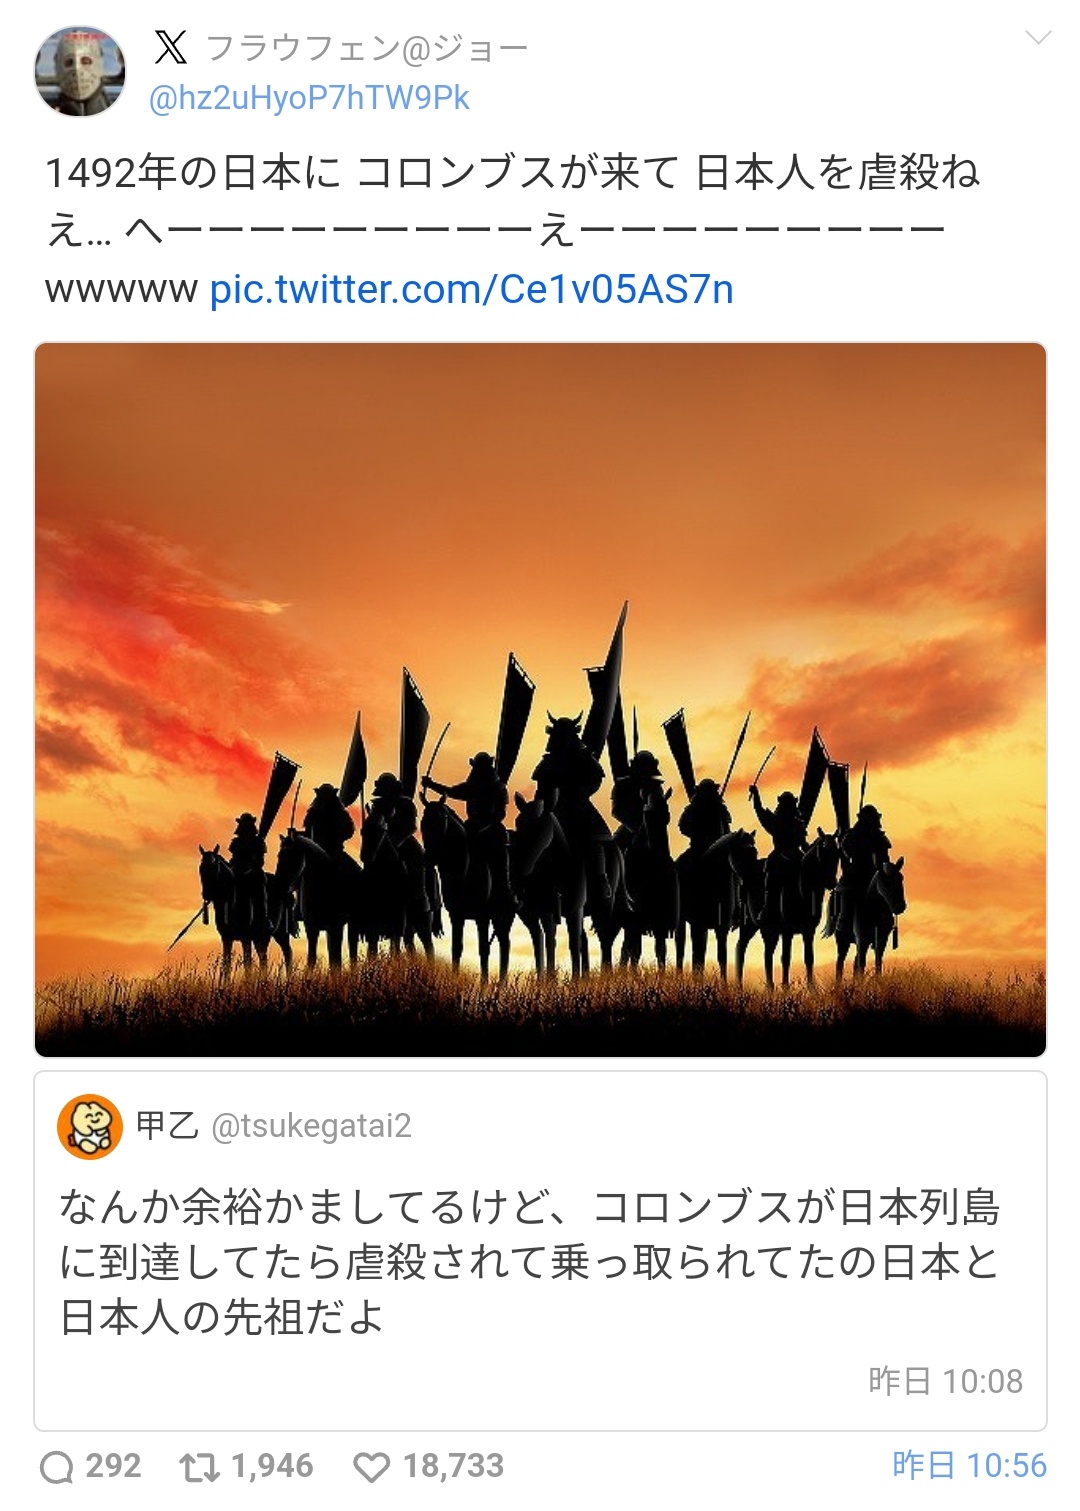Open the 昨日 10:56 timestamp link

tap(969, 1466)
